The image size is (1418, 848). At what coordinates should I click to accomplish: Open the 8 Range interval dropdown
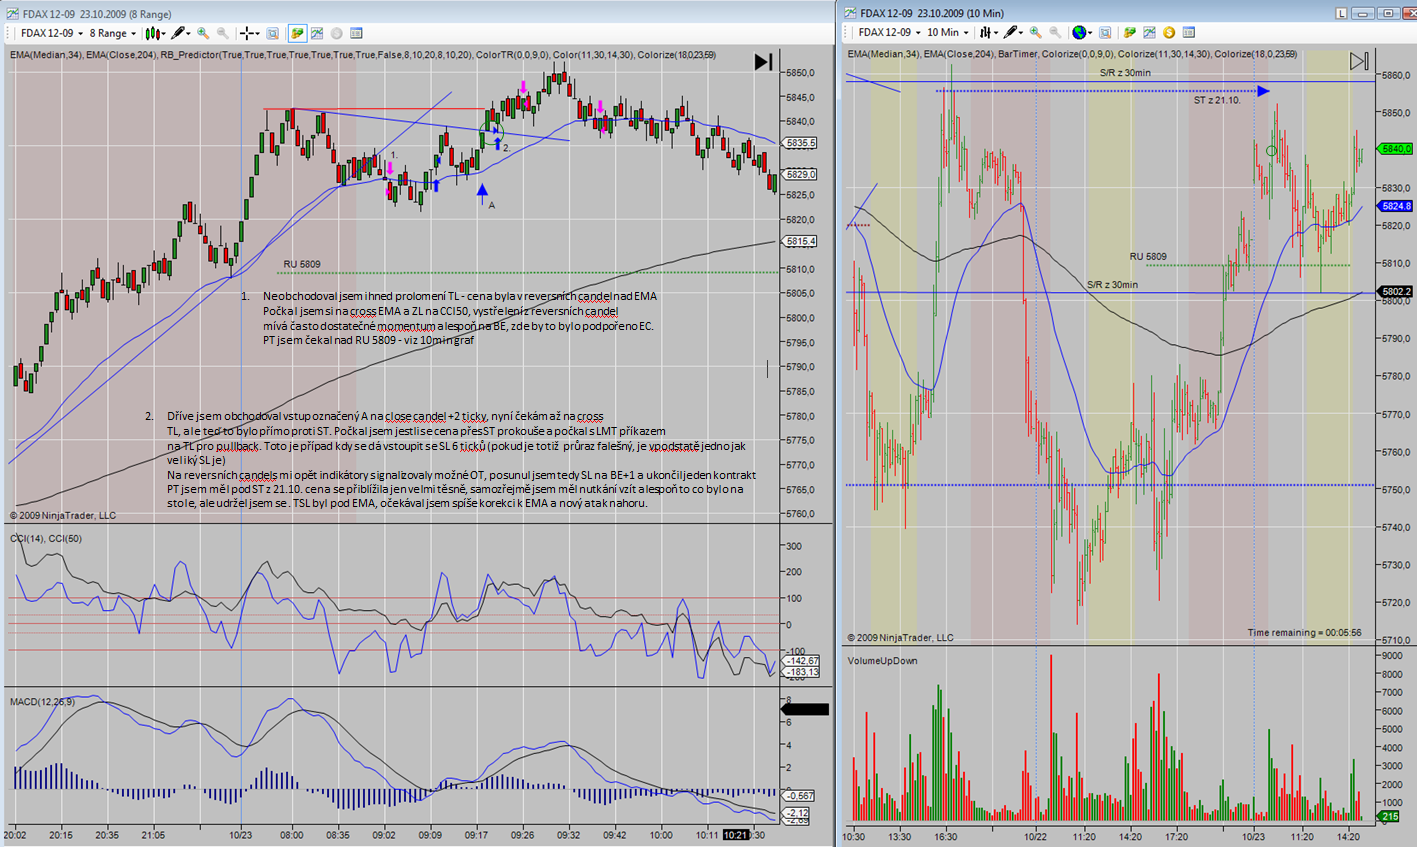pos(112,33)
